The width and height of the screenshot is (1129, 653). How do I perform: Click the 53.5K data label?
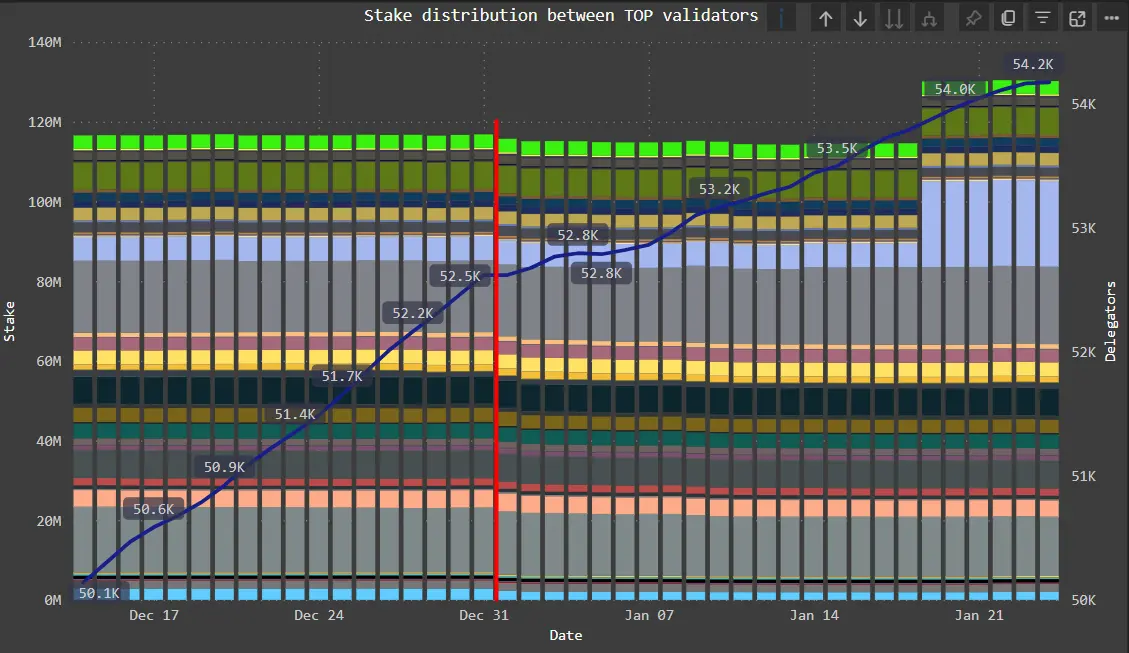837,149
